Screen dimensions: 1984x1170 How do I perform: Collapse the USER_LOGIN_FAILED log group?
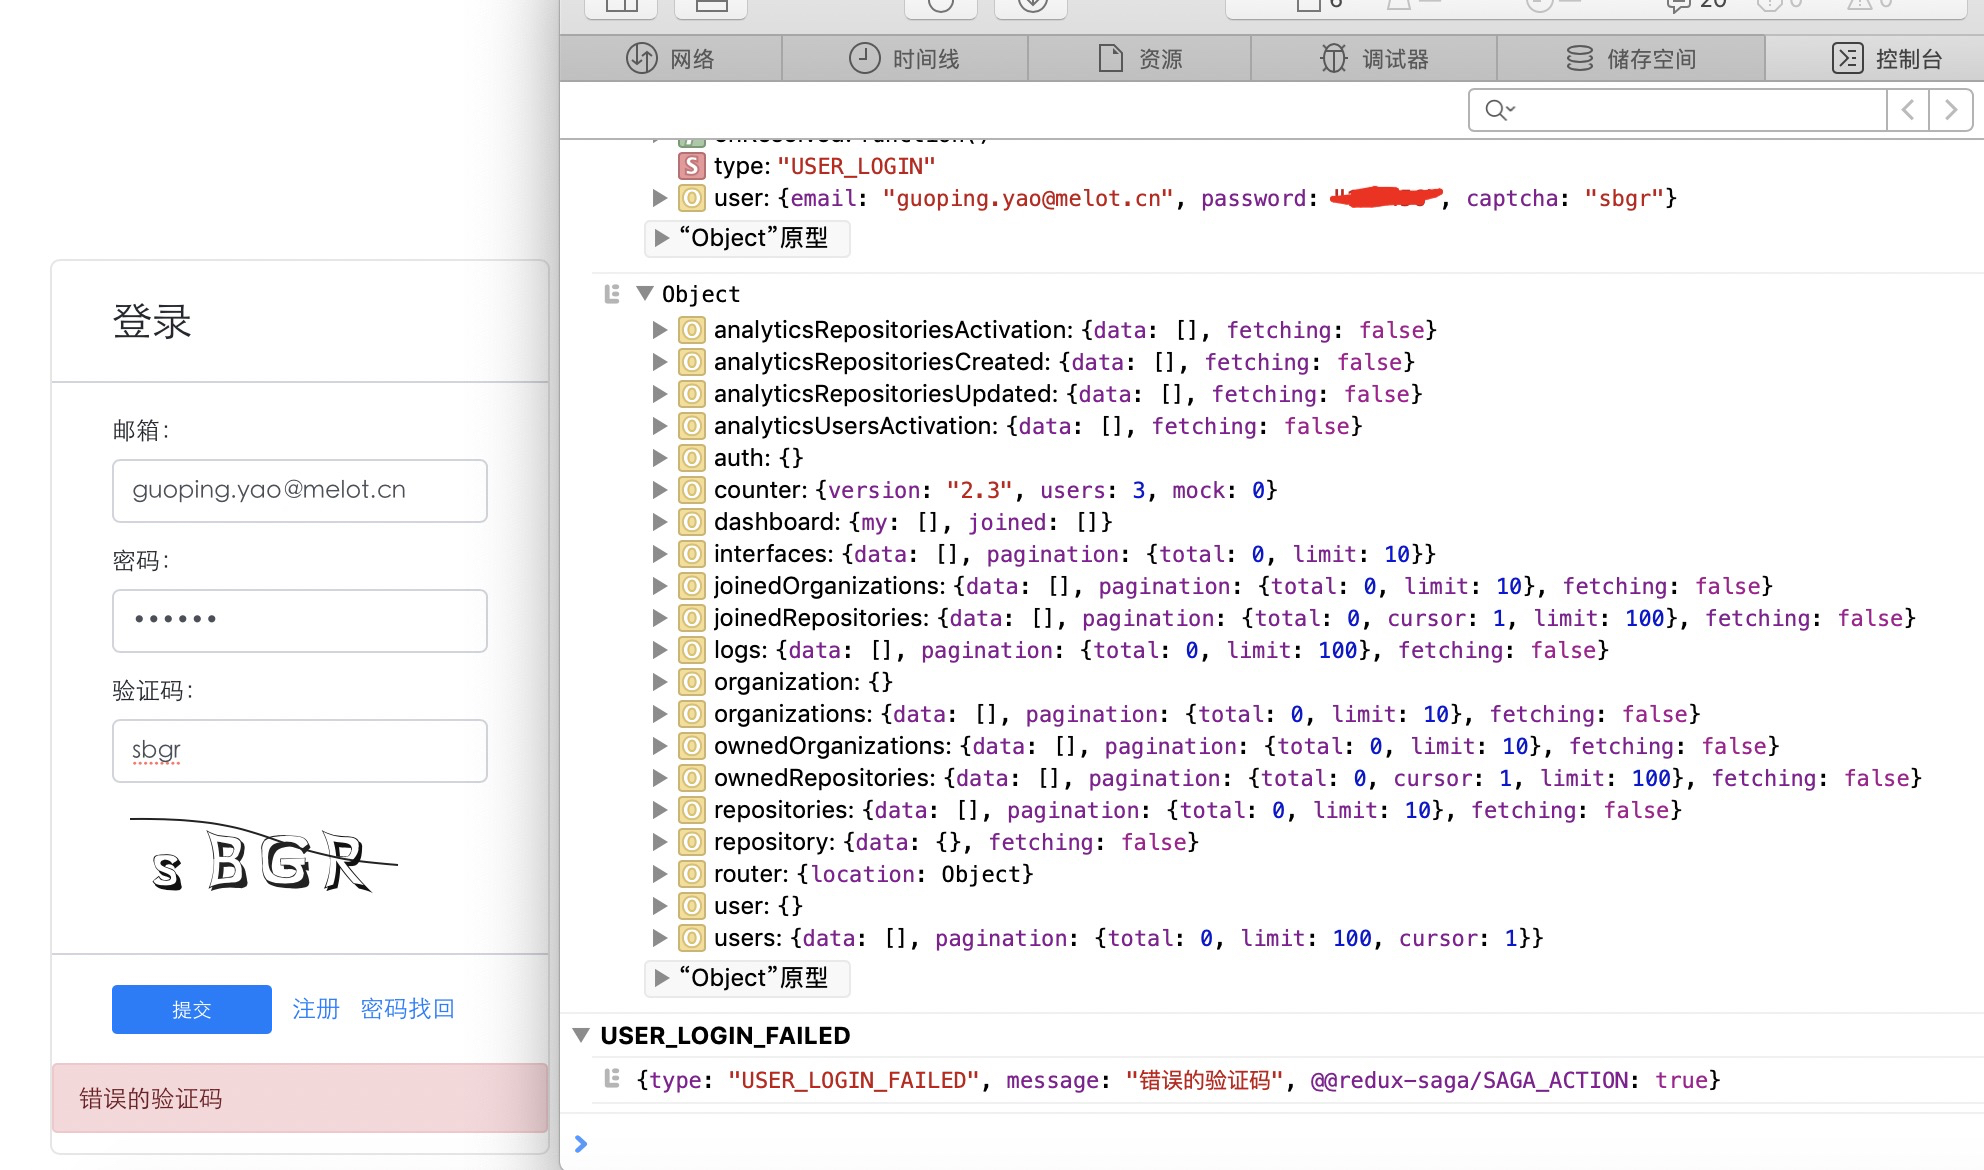(581, 1035)
